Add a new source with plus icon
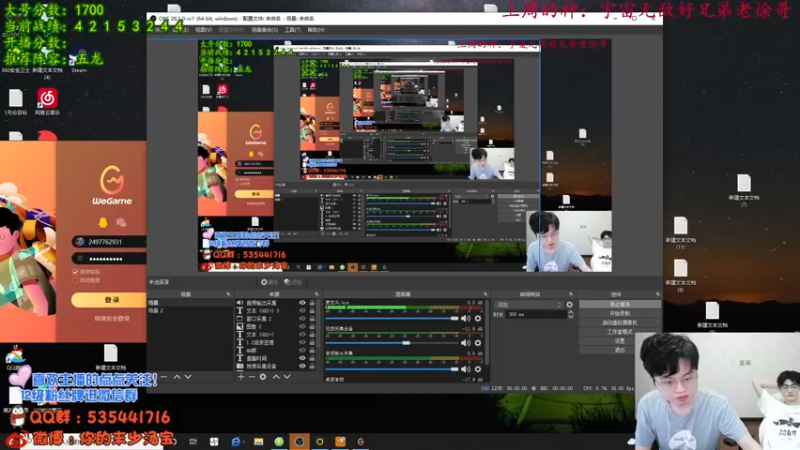The image size is (800, 450). click(x=241, y=377)
